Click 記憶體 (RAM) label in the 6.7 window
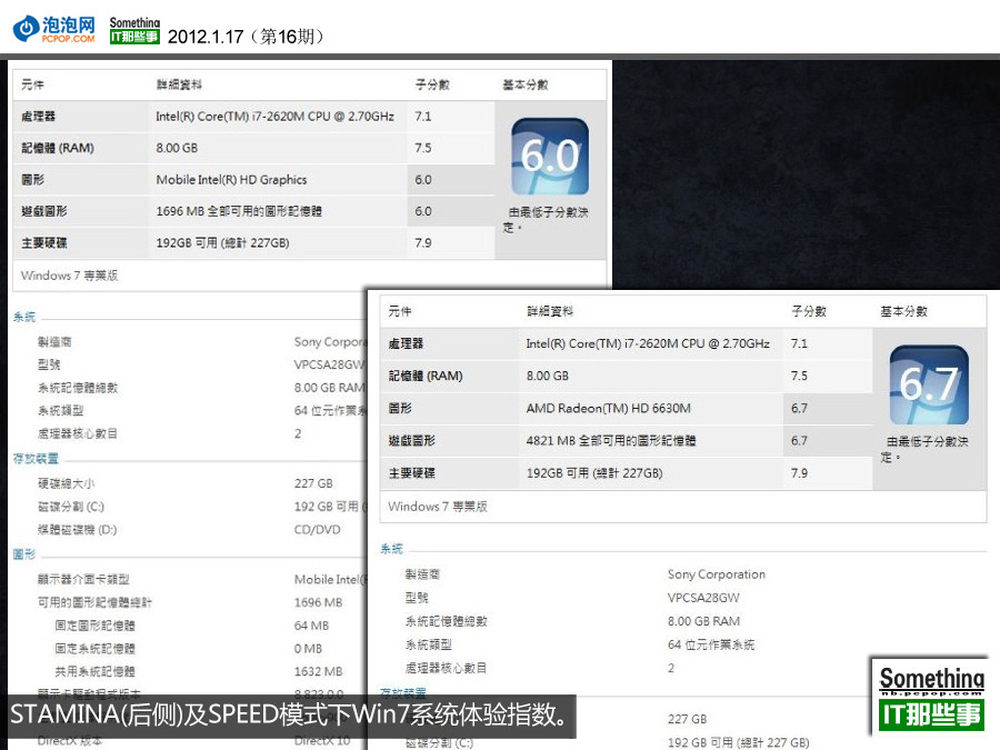The image size is (1000, 750). point(425,376)
